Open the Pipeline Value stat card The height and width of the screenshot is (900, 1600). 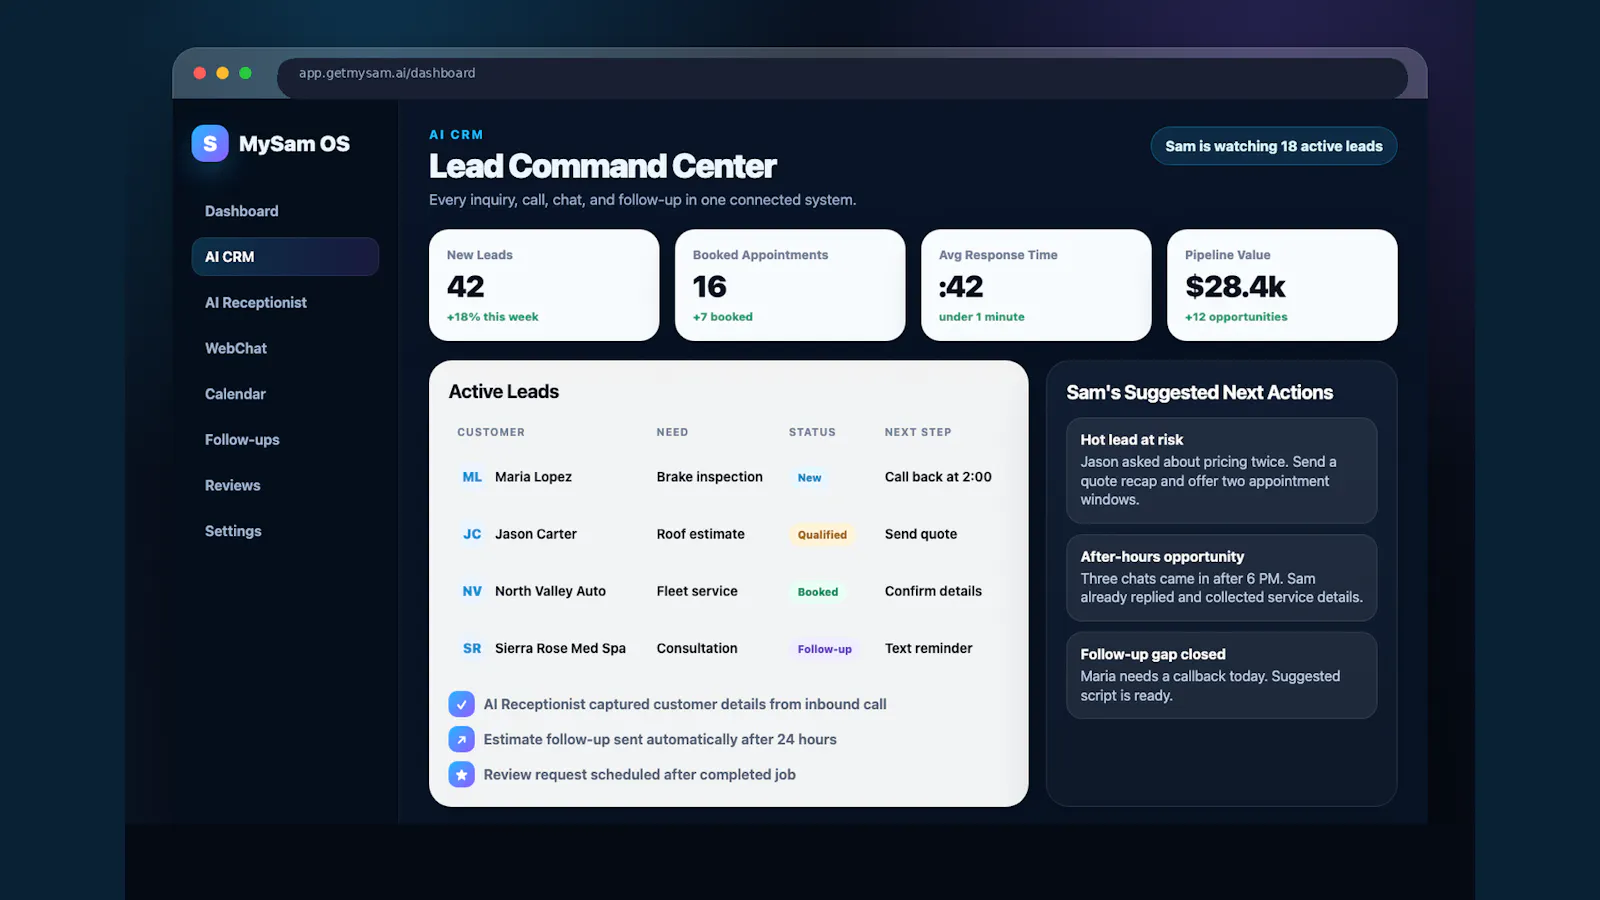coord(1282,285)
